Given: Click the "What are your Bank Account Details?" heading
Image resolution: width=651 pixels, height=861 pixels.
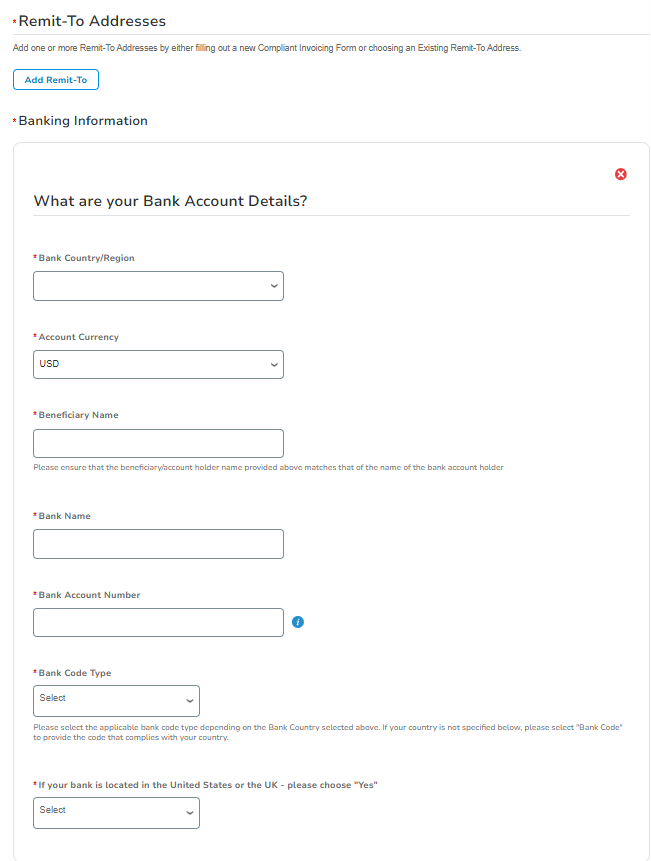Looking at the screenshot, I should 170,201.
